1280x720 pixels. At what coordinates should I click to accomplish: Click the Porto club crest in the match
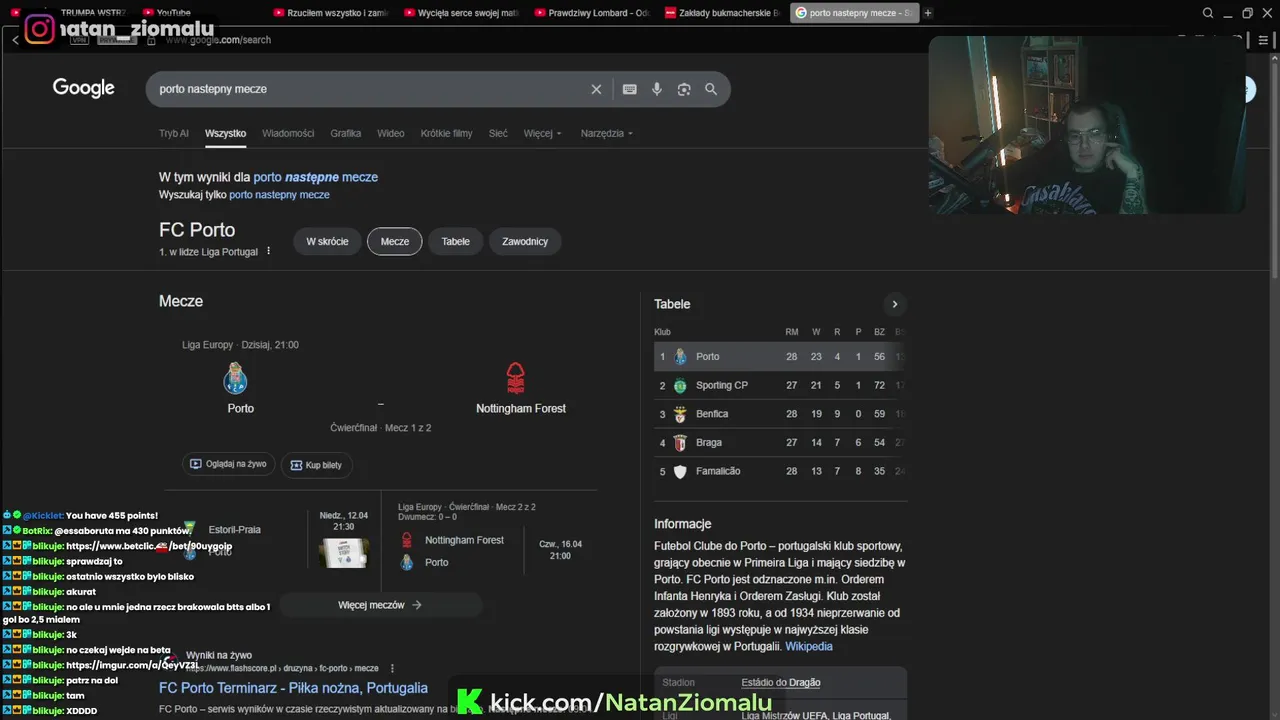point(235,378)
